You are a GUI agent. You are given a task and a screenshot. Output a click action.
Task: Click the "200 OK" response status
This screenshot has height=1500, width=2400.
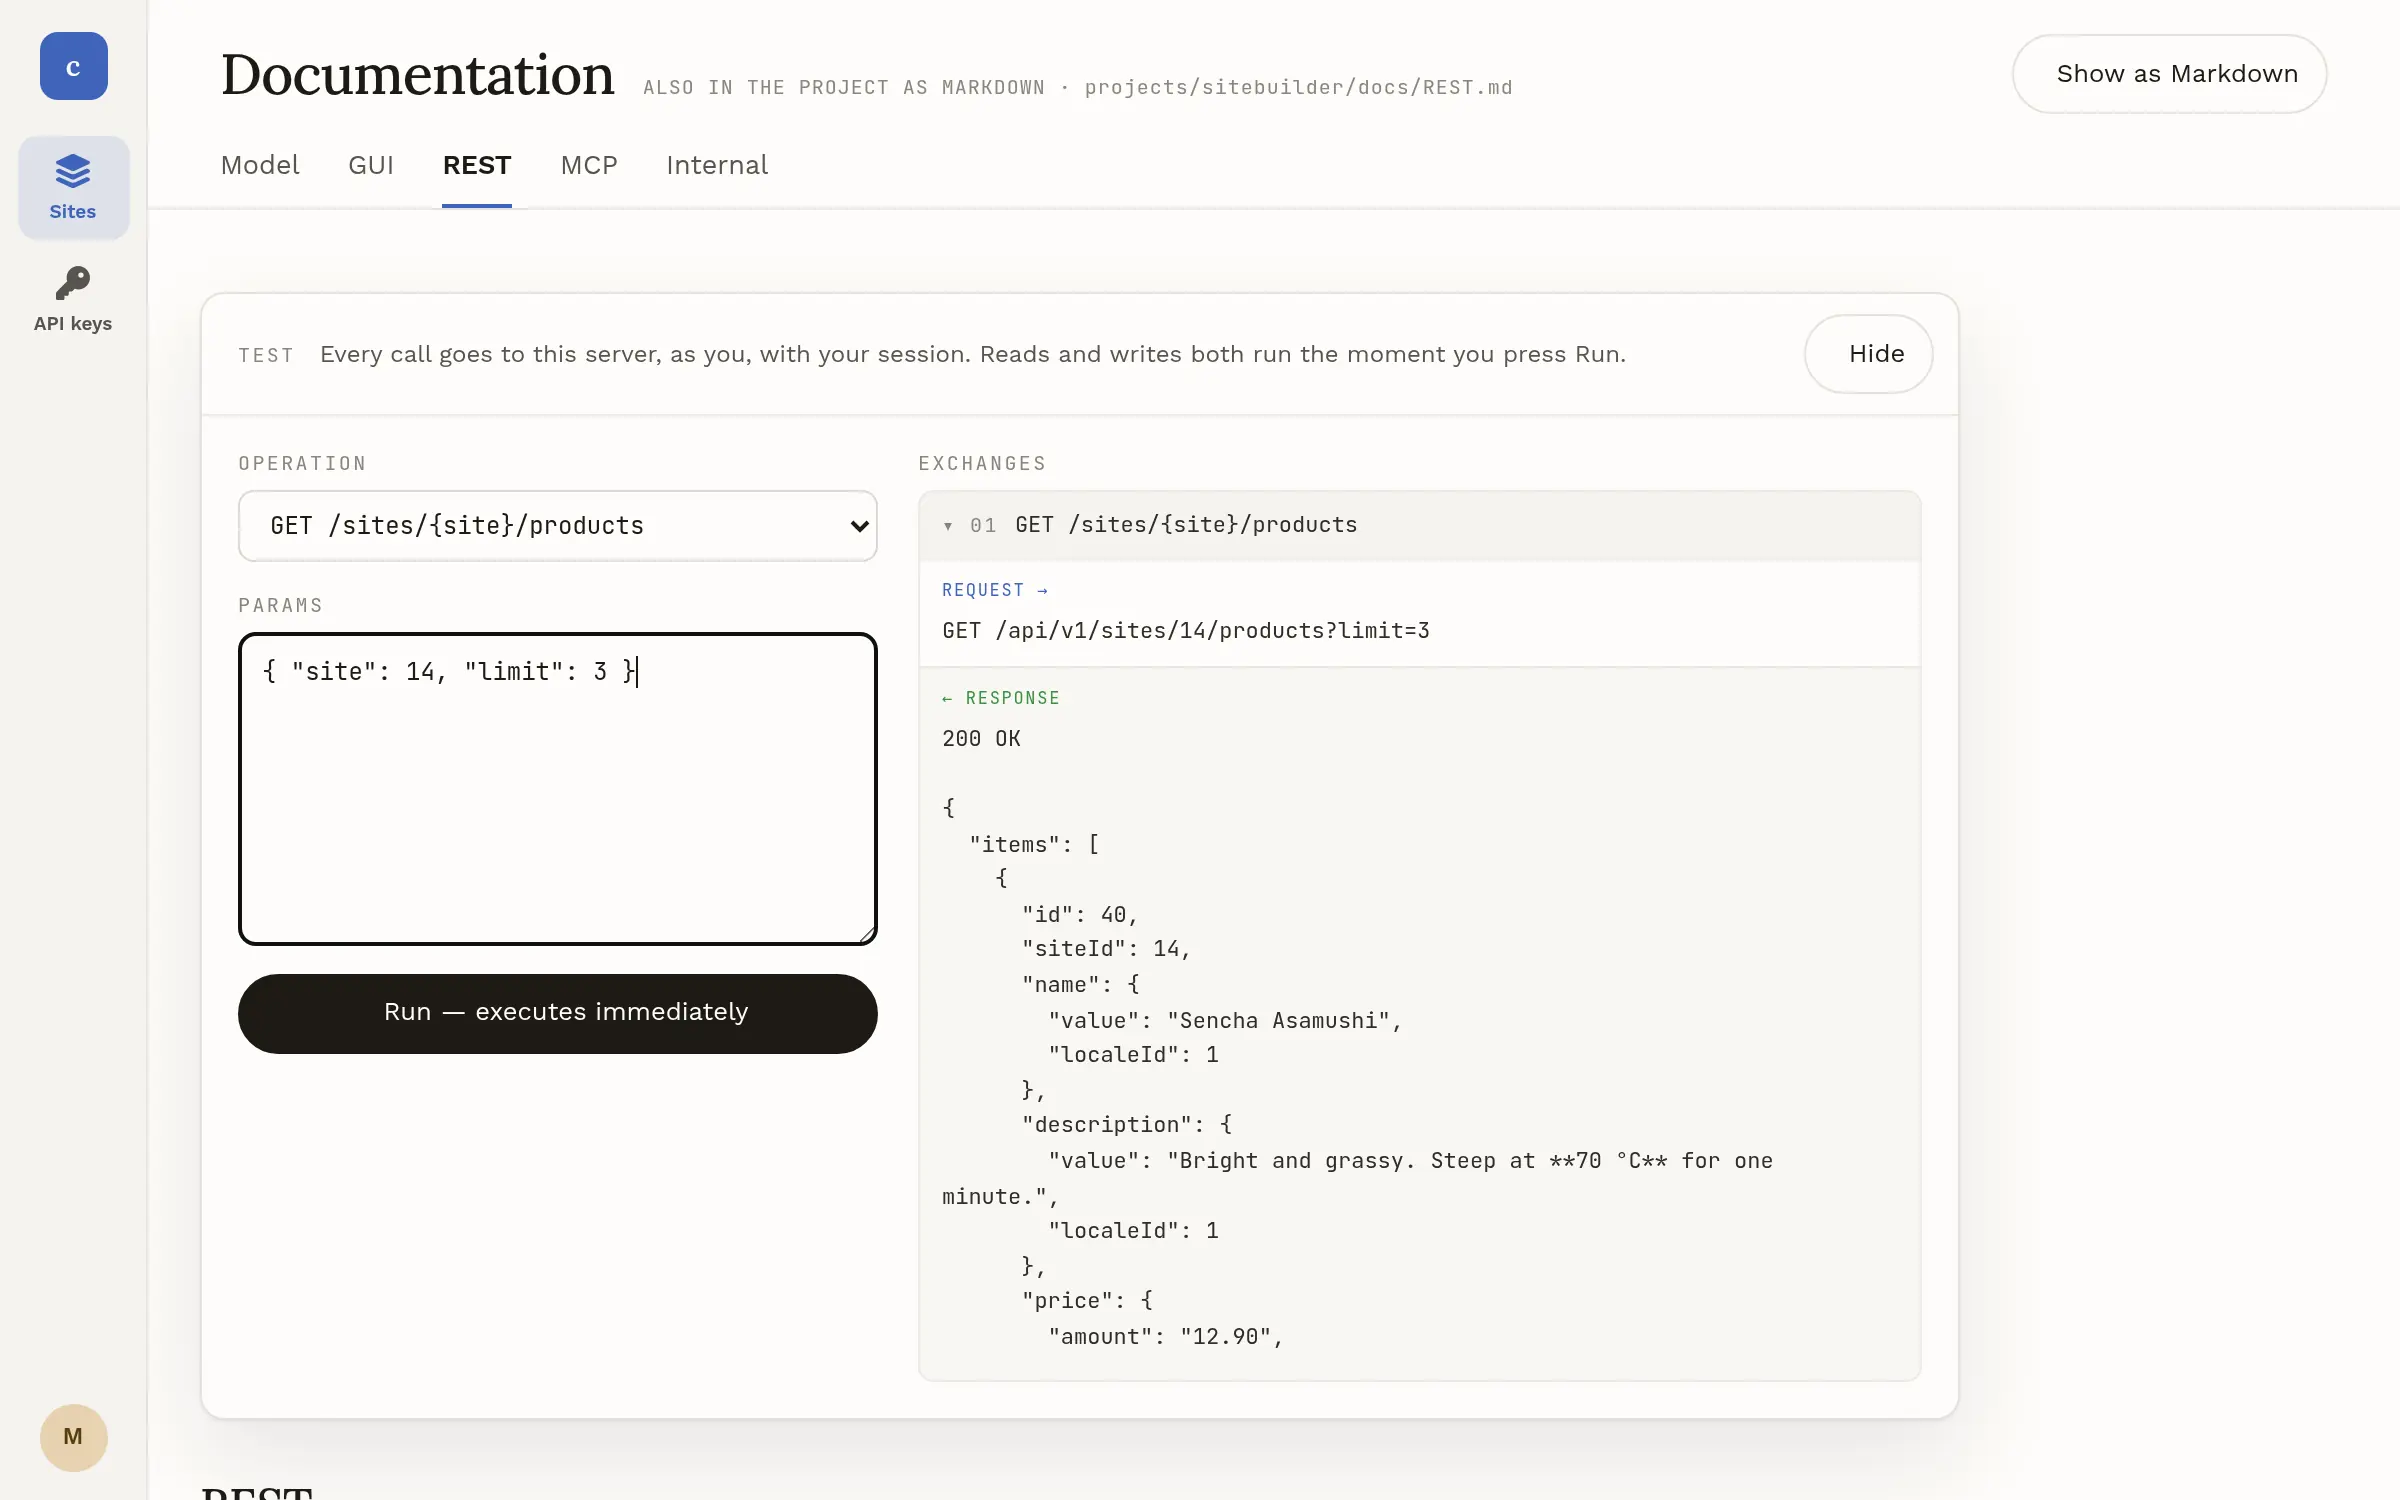click(x=981, y=739)
